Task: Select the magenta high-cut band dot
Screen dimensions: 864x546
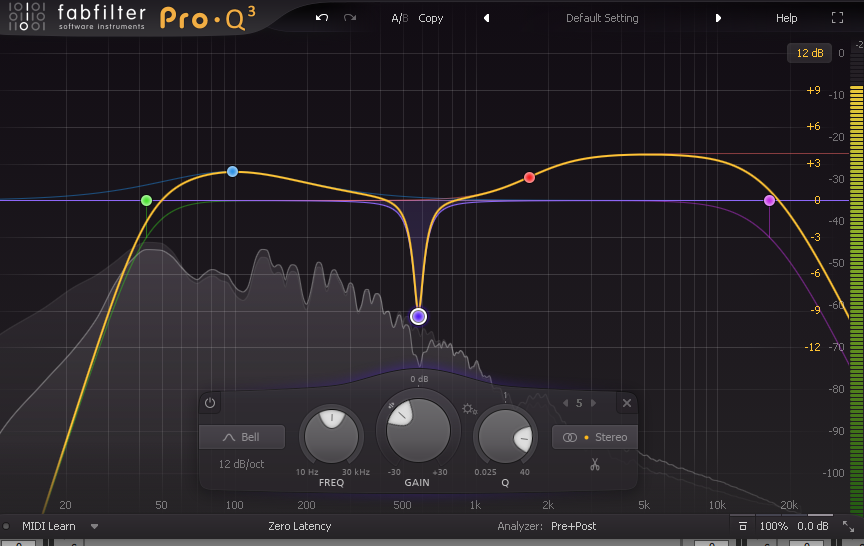Action: (769, 201)
